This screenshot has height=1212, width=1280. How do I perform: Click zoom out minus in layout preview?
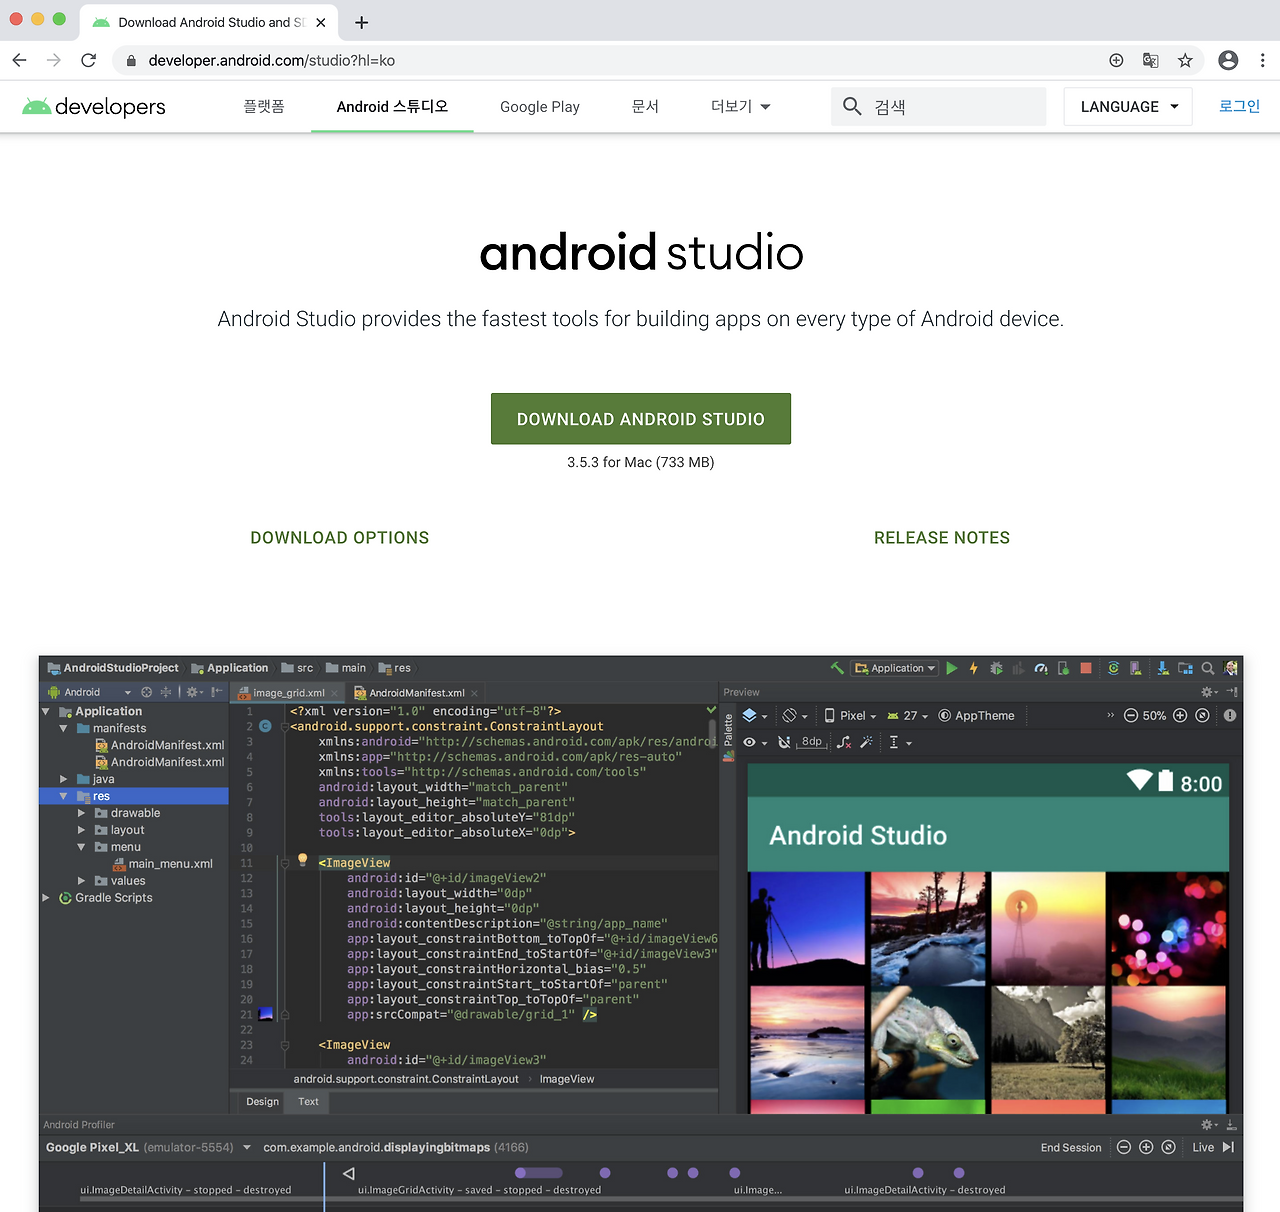tap(1130, 715)
